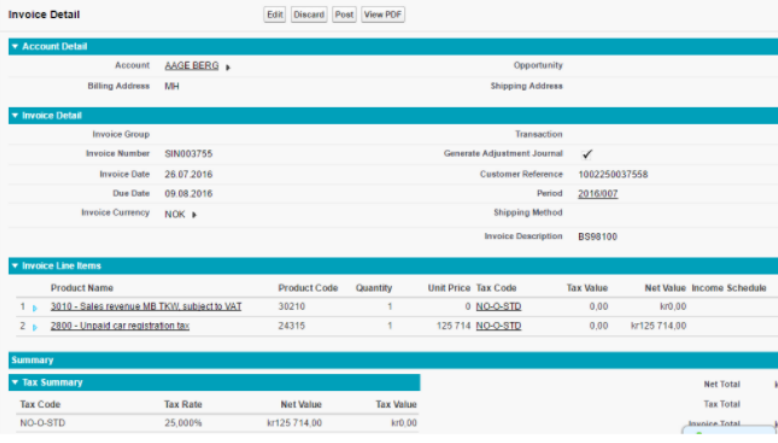Viewport: 778px width, 443px height.
Task: Collapse the Invoice Detail section
Action: point(15,116)
